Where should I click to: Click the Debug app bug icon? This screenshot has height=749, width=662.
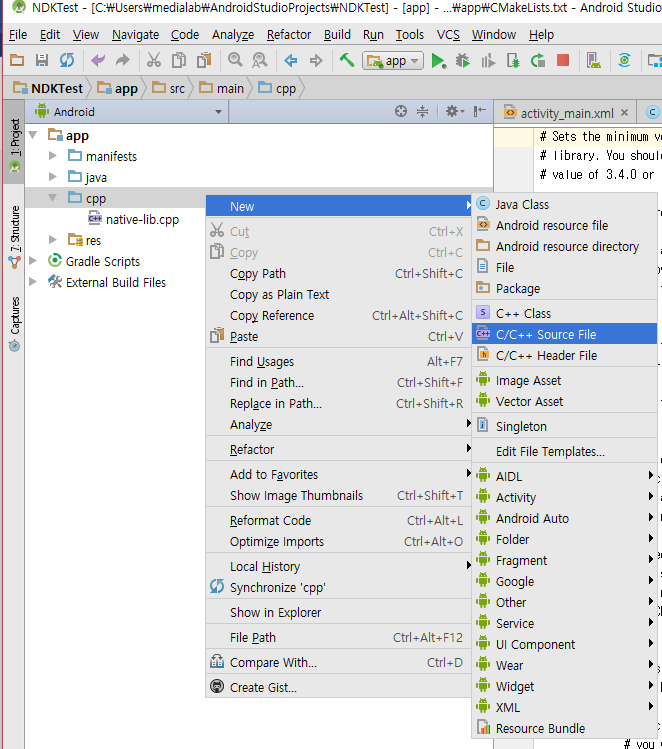pos(462,60)
